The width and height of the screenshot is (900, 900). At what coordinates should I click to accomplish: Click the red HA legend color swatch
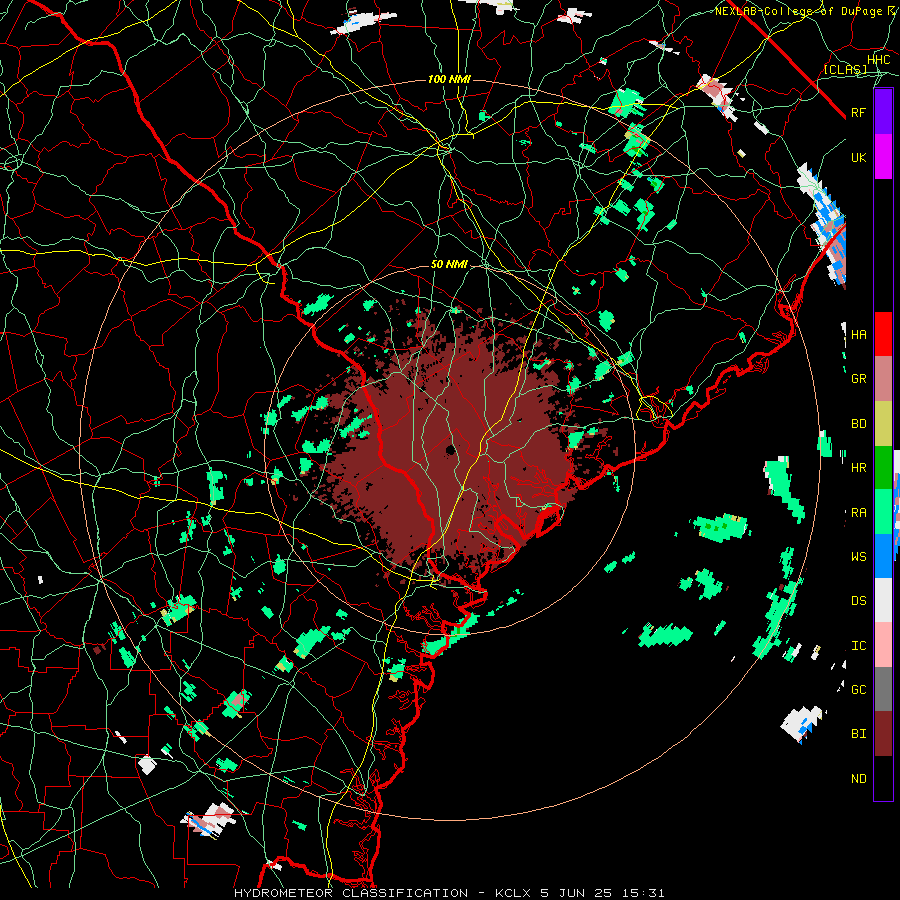[x=883, y=334]
